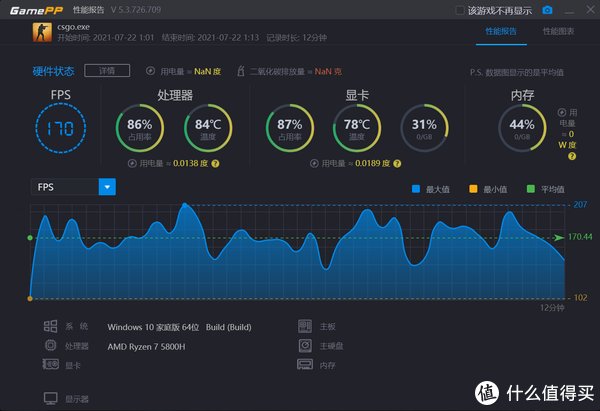
Task: Click the power icon beside memory 用电量
Action: click(x=561, y=113)
